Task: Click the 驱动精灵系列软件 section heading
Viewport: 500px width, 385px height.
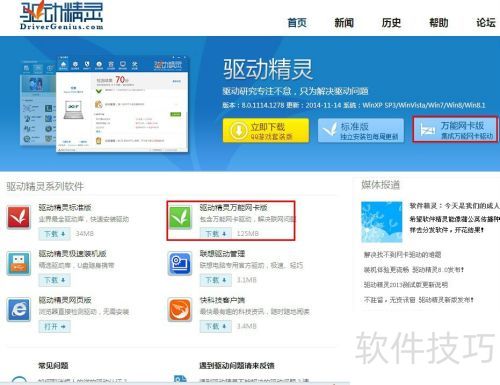Action: [45, 186]
